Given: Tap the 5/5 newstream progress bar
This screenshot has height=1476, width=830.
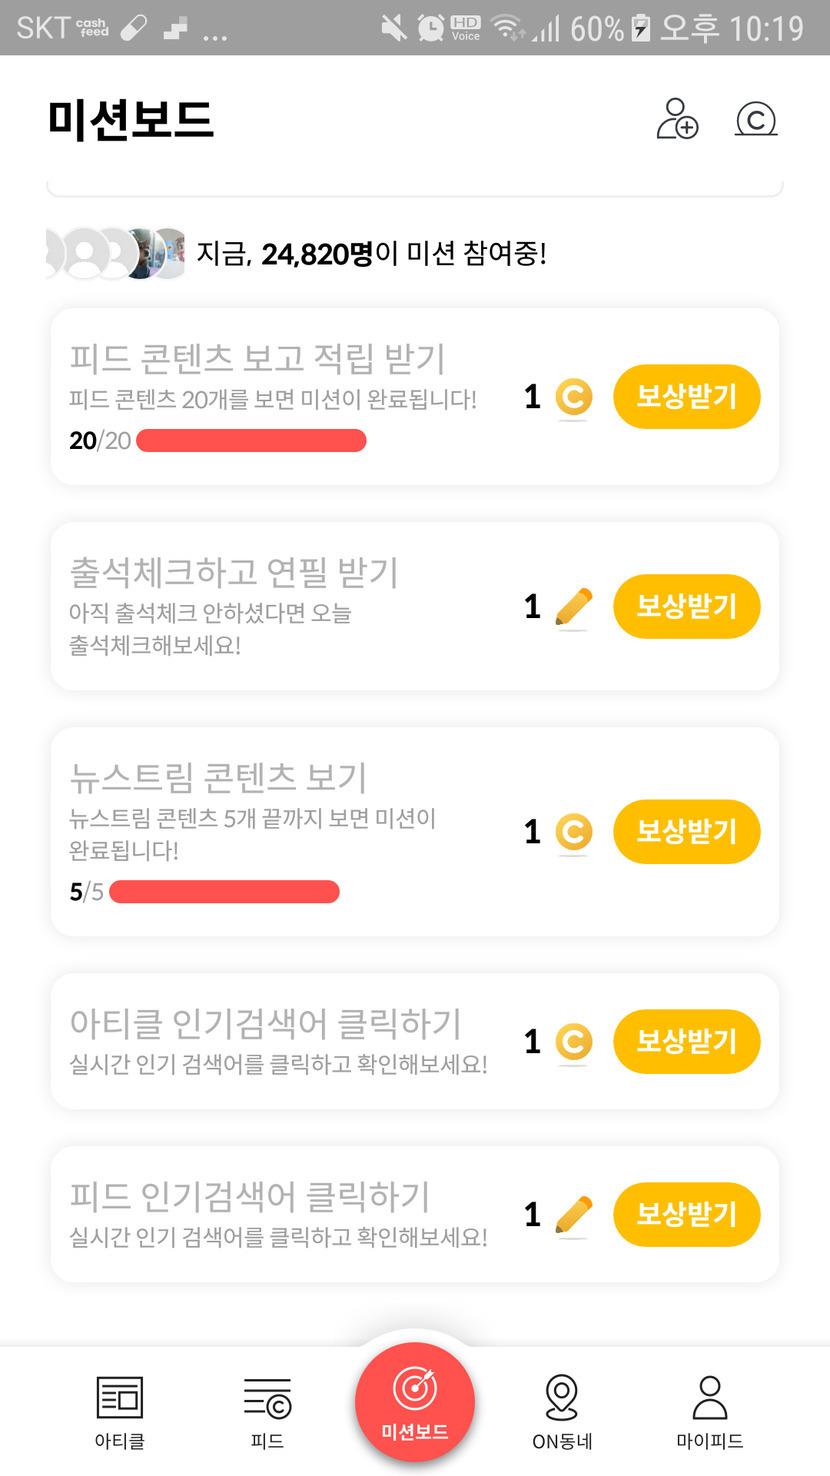Looking at the screenshot, I should tap(224, 892).
